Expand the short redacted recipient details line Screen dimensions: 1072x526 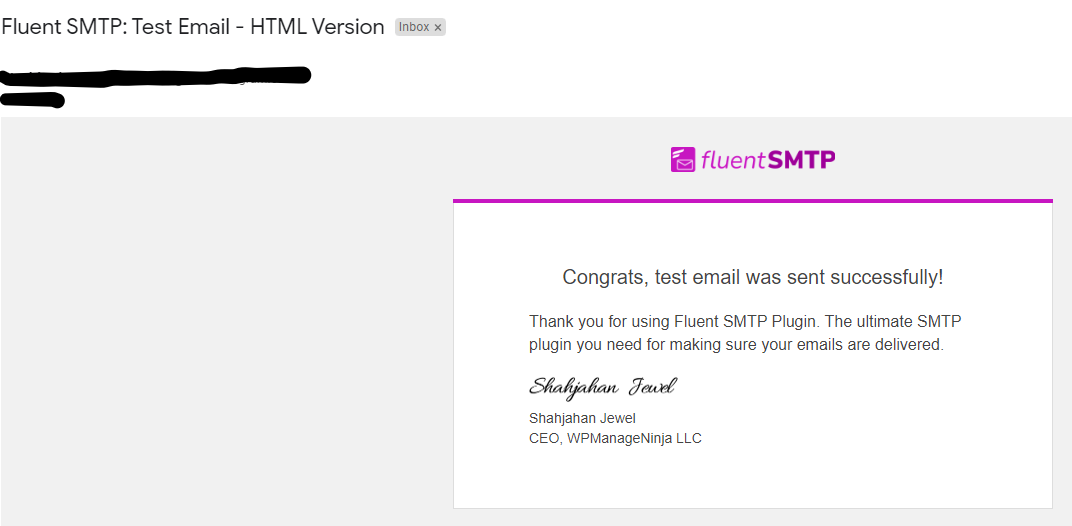coord(33,99)
